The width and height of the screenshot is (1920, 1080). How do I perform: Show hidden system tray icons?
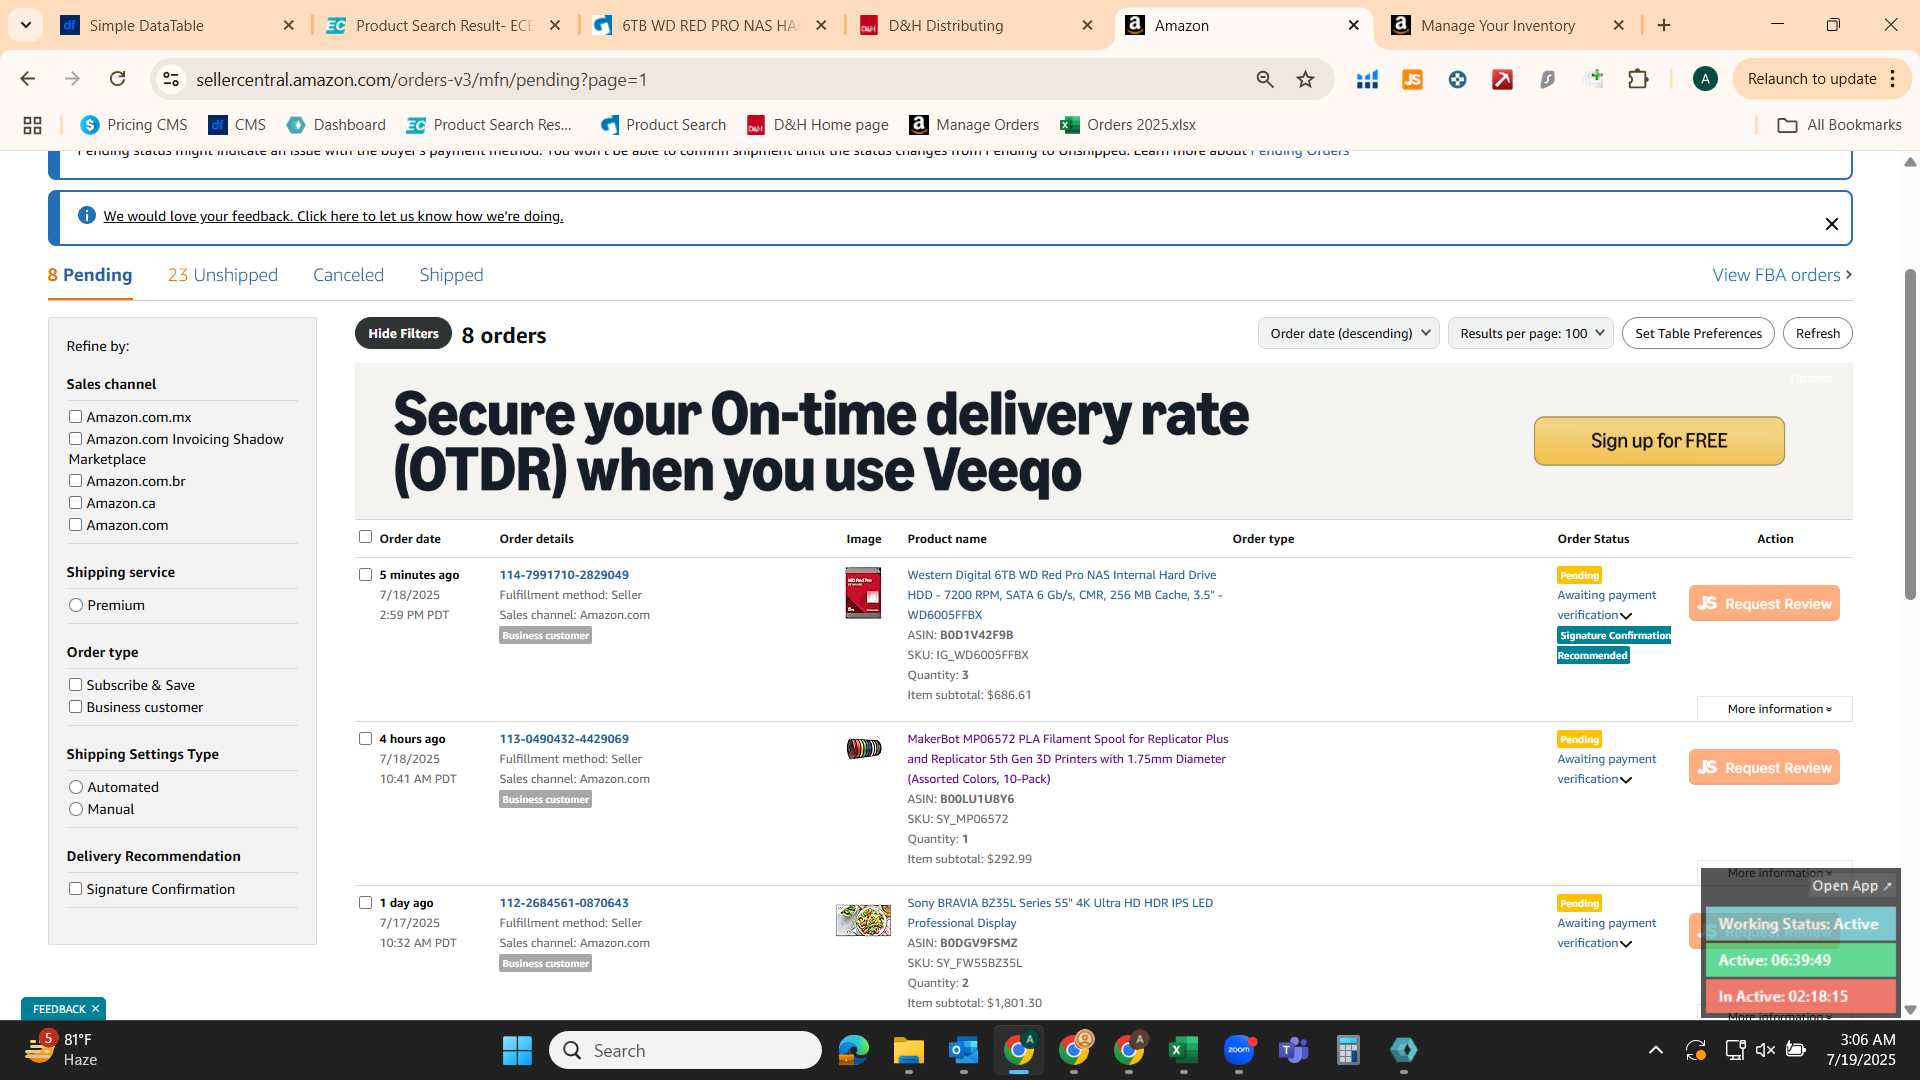[1655, 1050]
